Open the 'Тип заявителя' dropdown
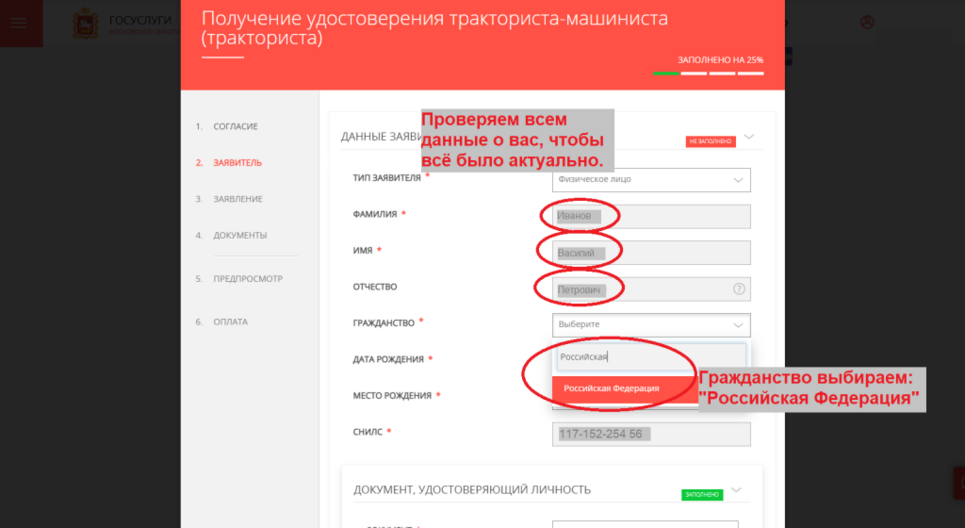 tap(650, 180)
